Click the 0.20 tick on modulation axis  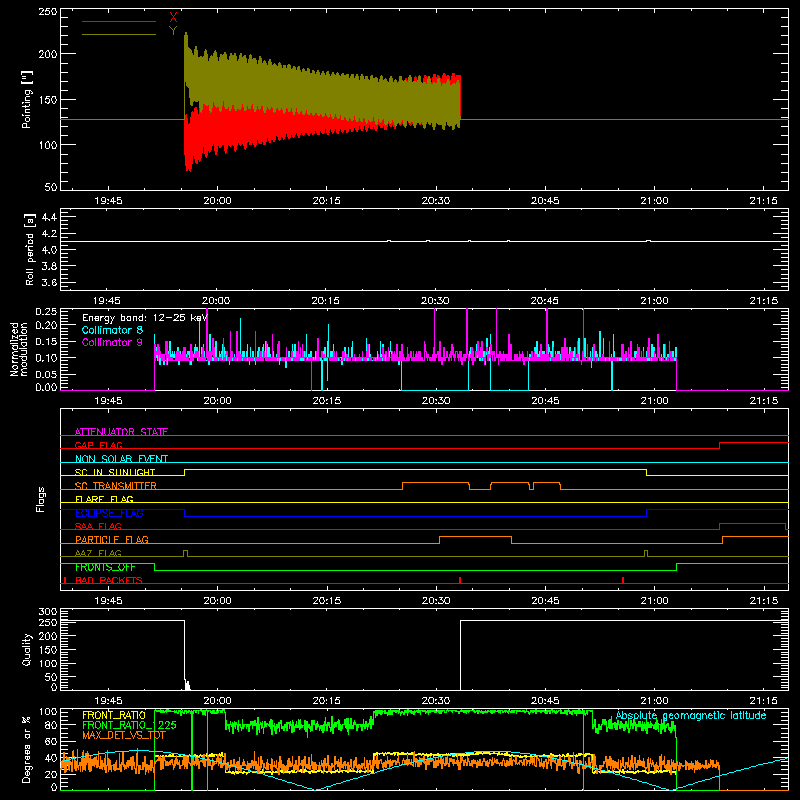pos(46,325)
